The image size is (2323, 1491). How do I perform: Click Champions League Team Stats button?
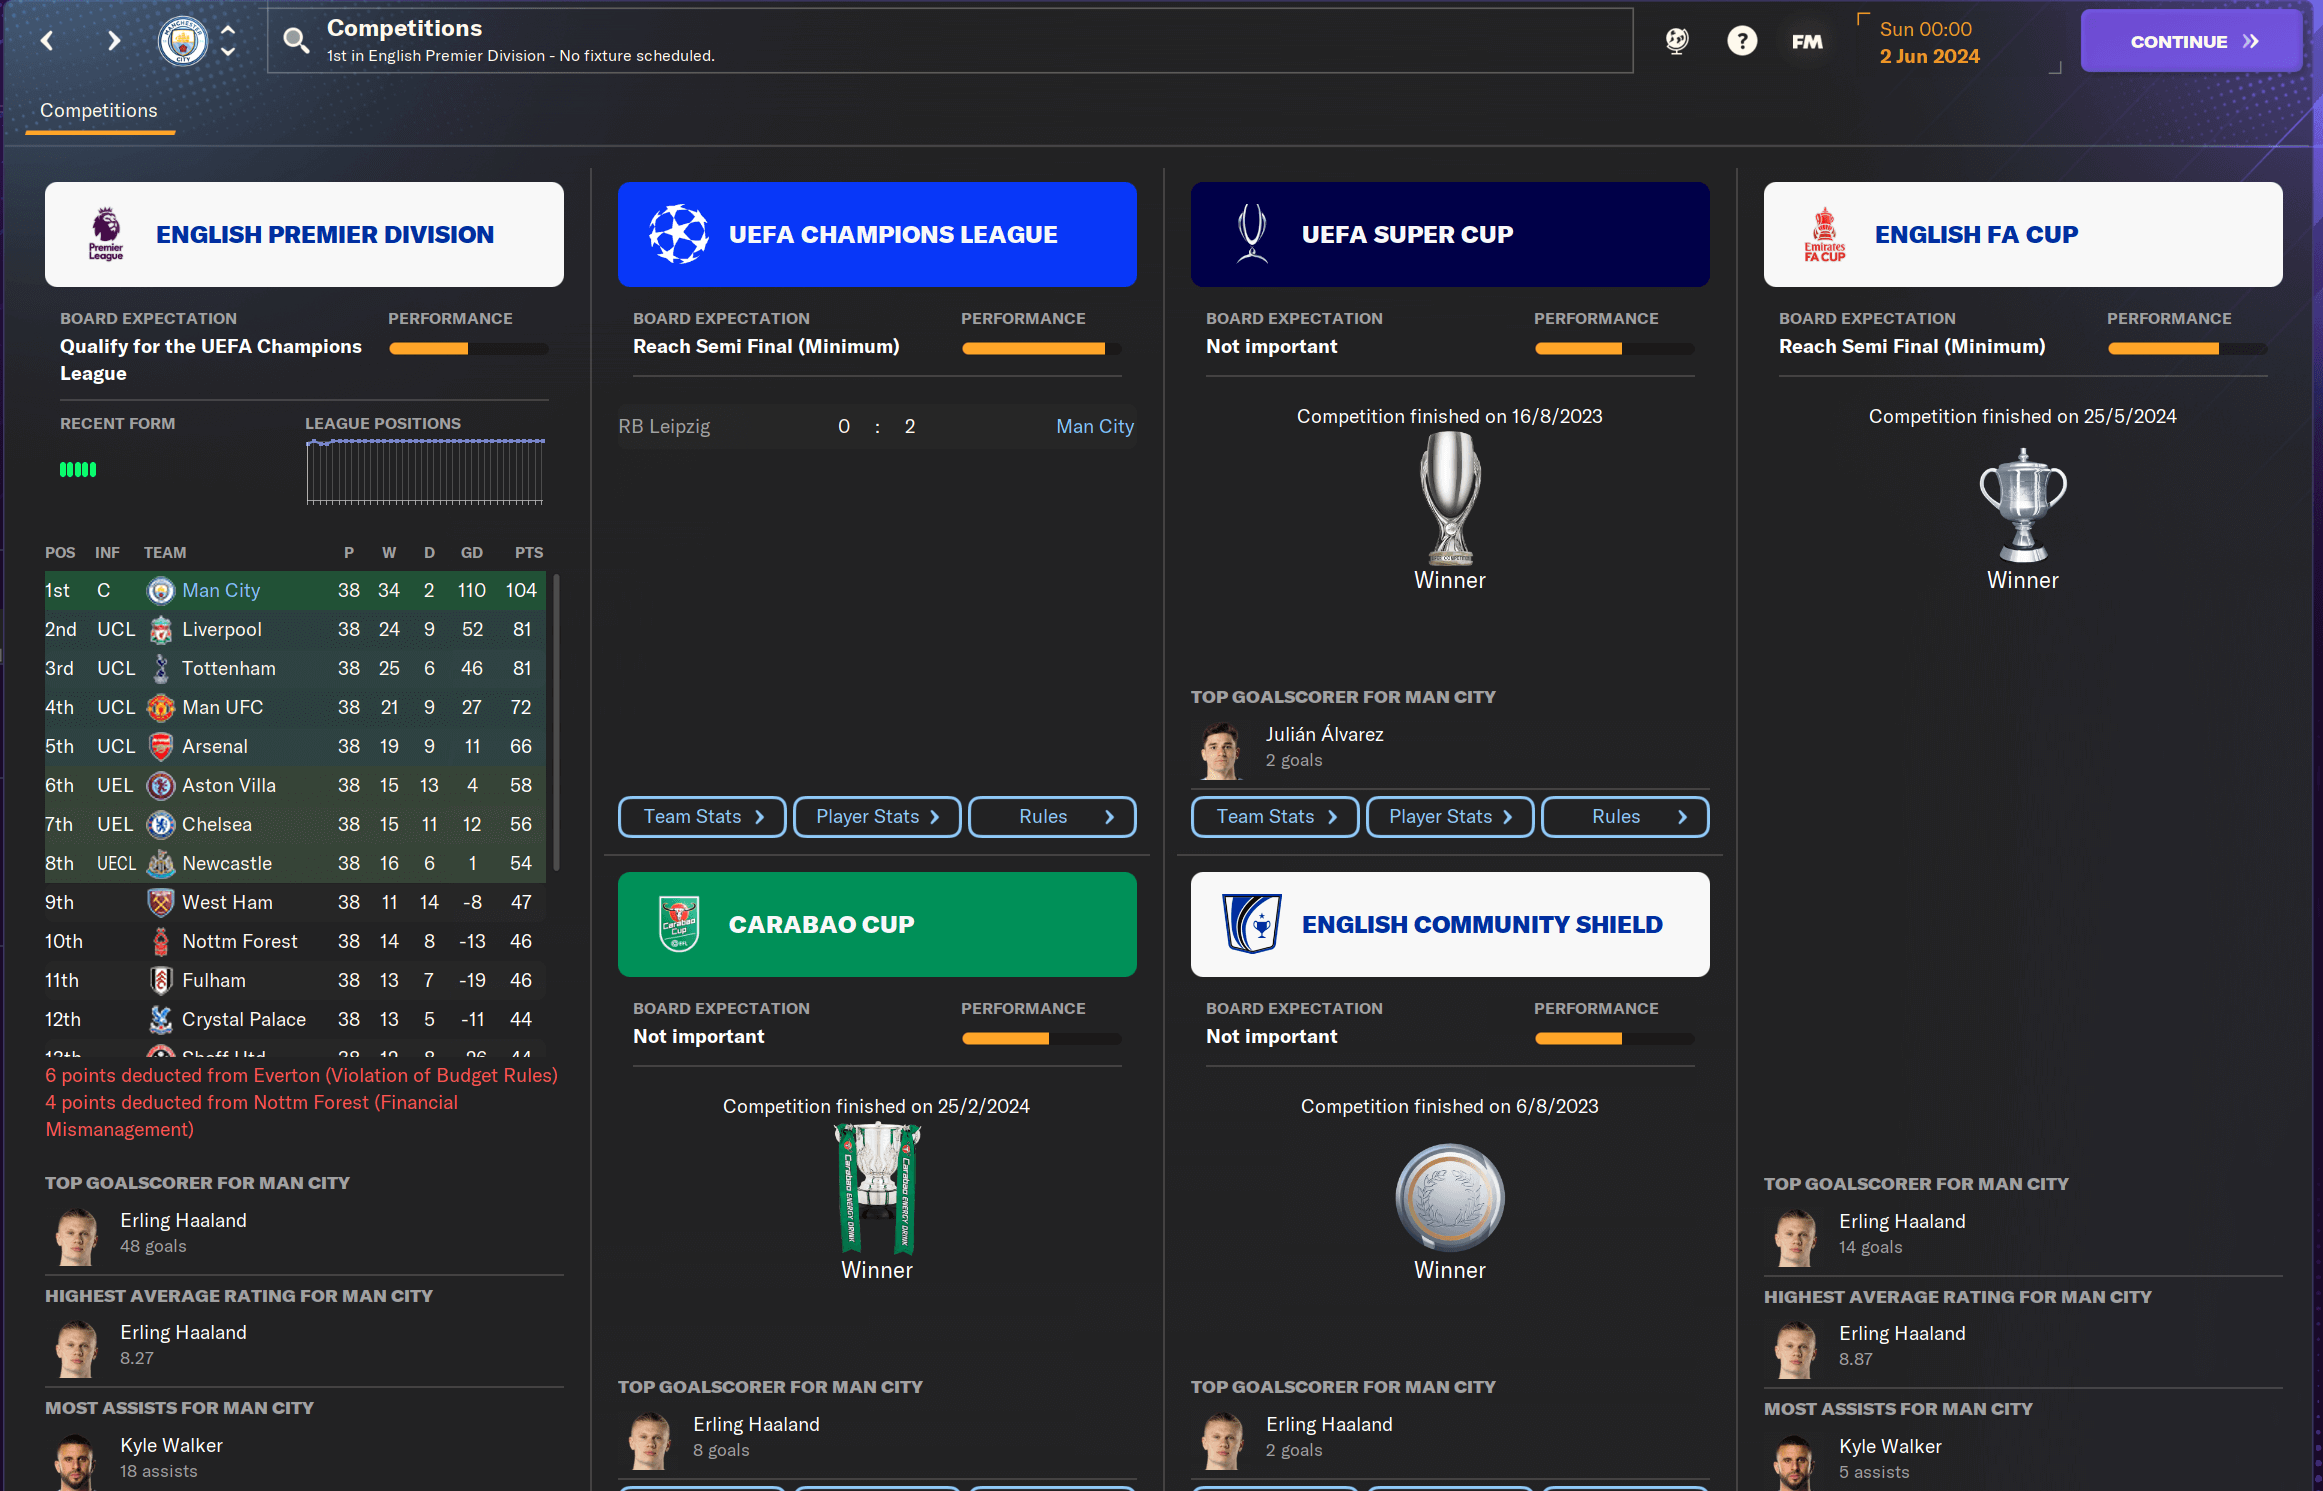click(702, 817)
